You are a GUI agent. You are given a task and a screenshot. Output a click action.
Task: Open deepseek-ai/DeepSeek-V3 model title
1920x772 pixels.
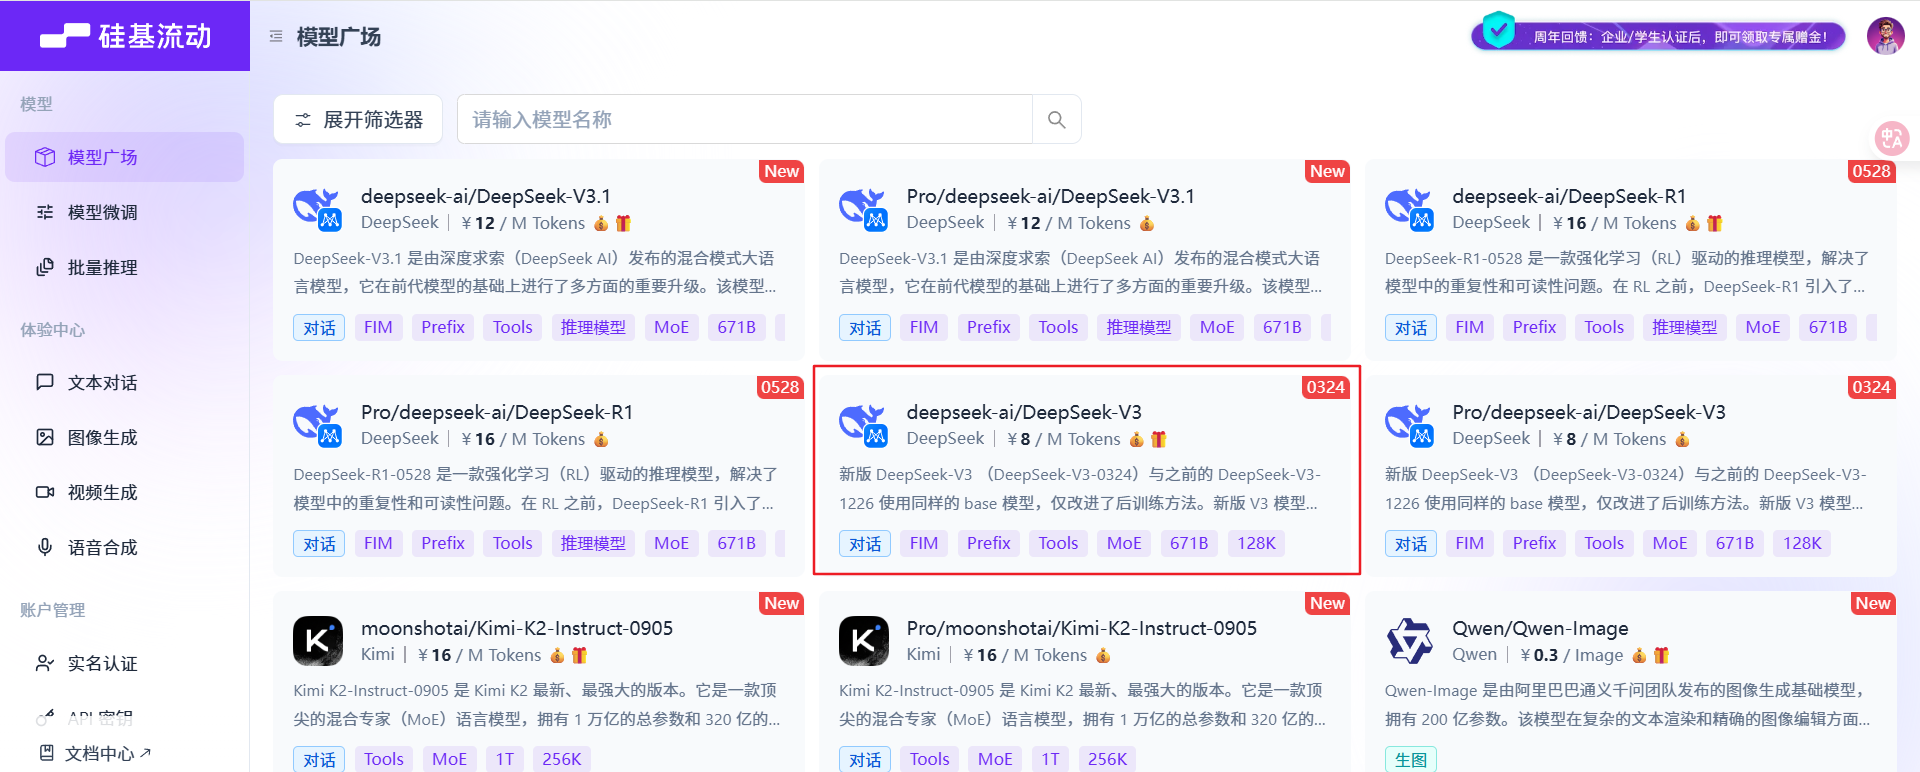click(x=1024, y=412)
